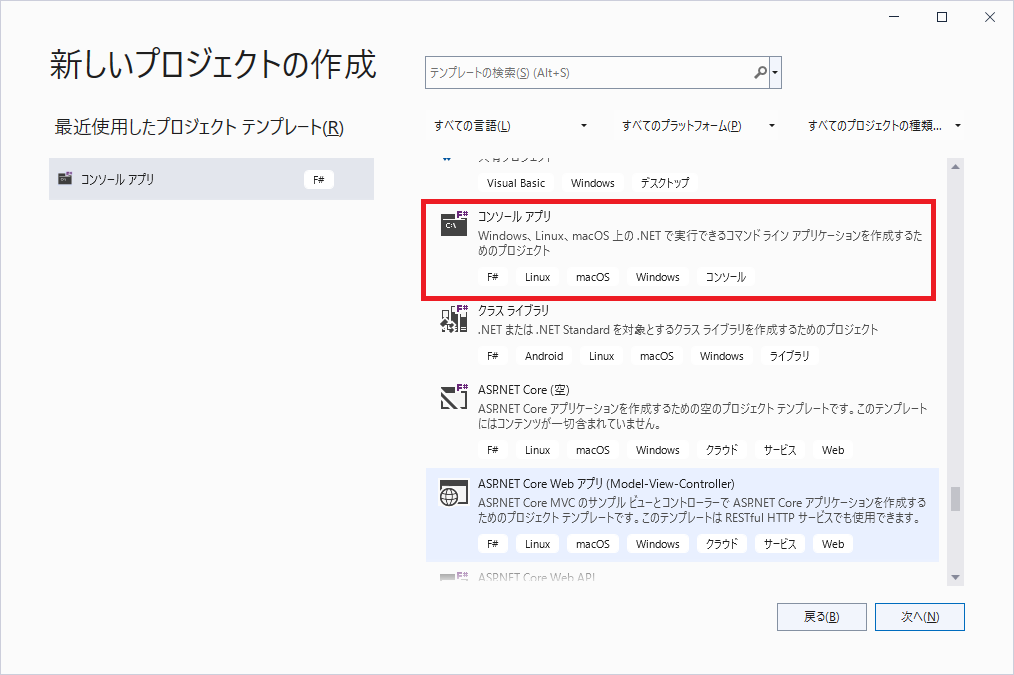Click the 最近使用したプロジェクト テンプレート heading
This screenshot has height=675, width=1014.
[x=199, y=127]
